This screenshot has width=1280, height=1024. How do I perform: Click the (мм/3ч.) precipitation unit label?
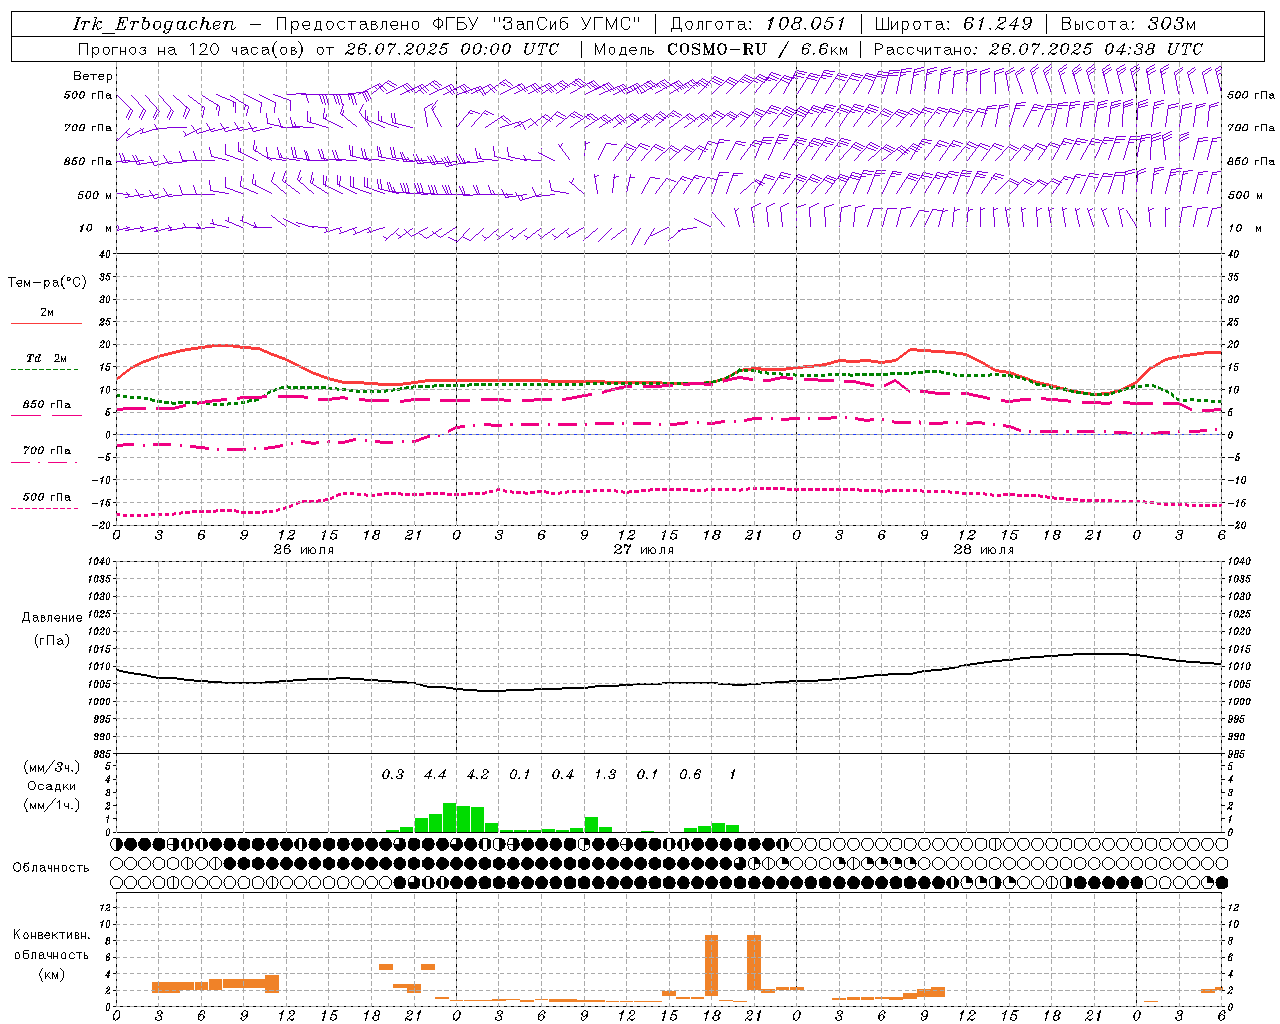(x=52, y=767)
